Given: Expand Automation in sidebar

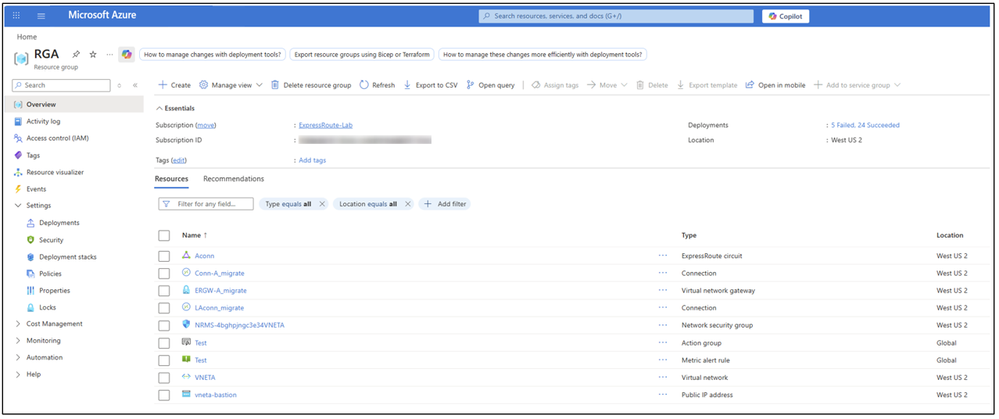Looking at the screenshot, I should point(17,358).
